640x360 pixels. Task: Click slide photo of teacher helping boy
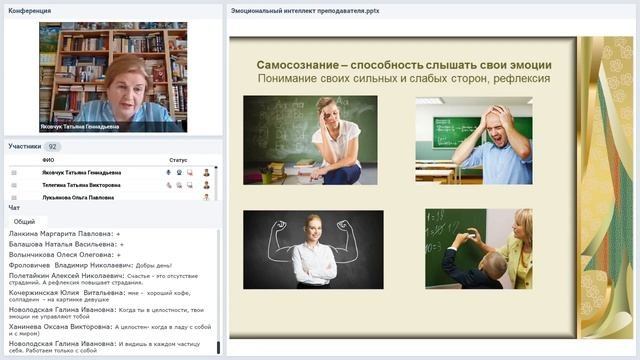(x=479, y=249)
